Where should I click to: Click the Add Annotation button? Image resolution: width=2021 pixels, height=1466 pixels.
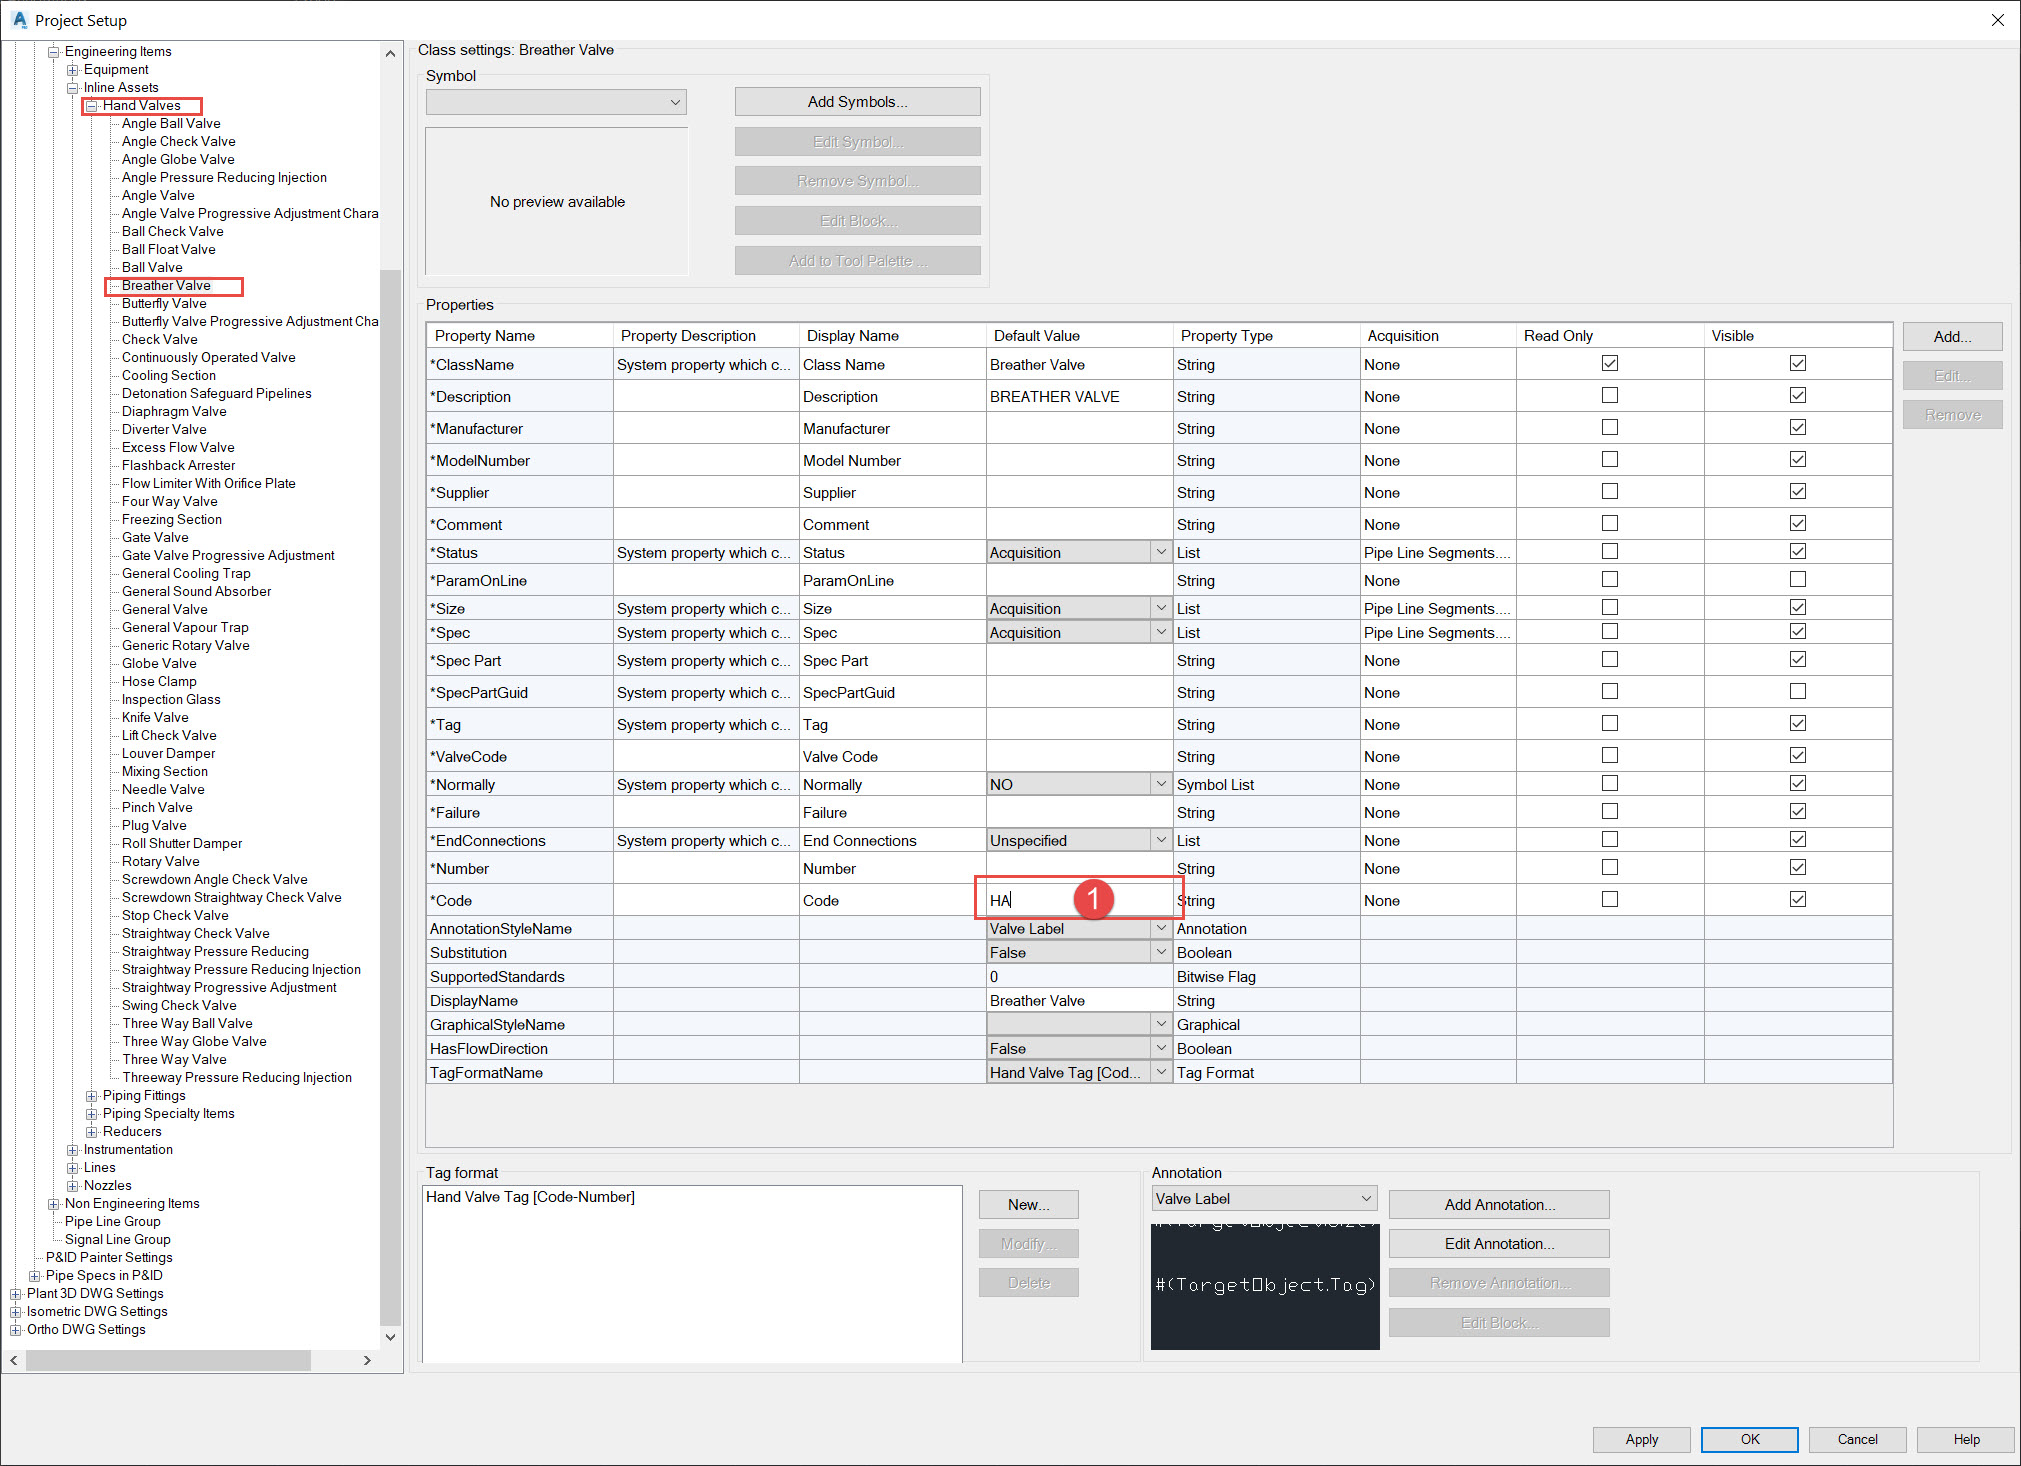1498,1204
